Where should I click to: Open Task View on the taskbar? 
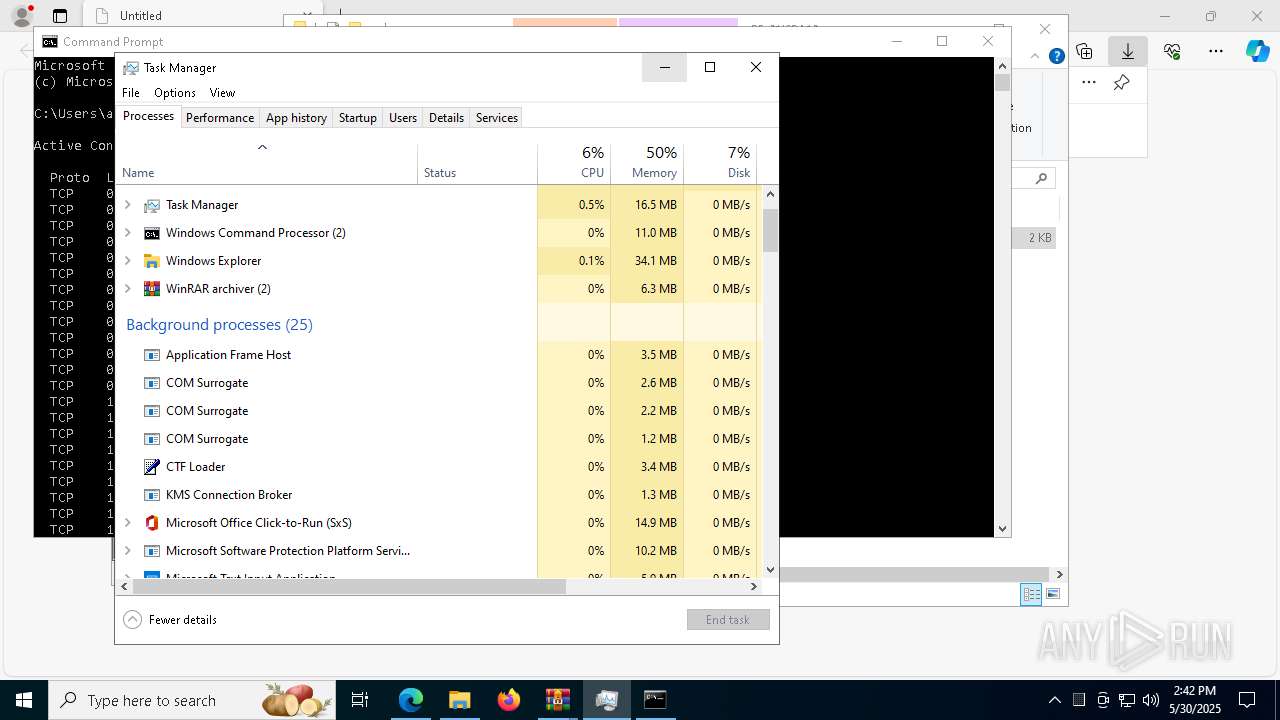360,700
